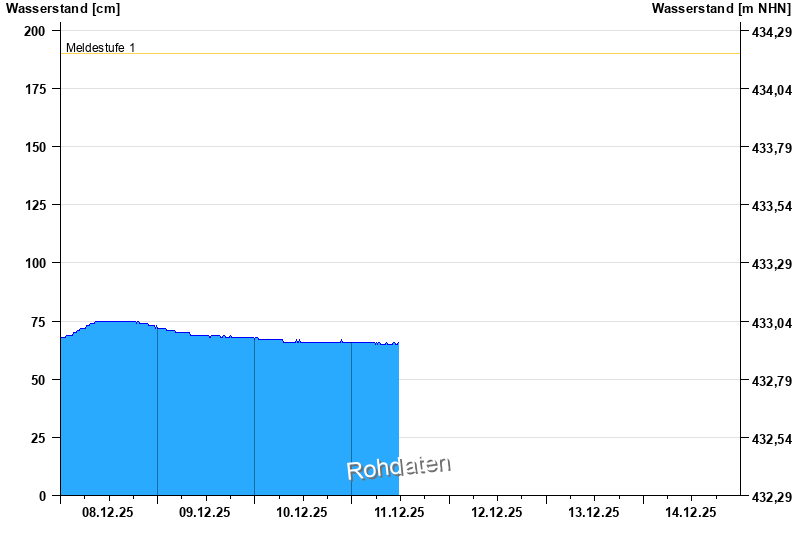800x550 pixels.
Task: Click the 10.12.25 date label
Action: tap(302, 512)
